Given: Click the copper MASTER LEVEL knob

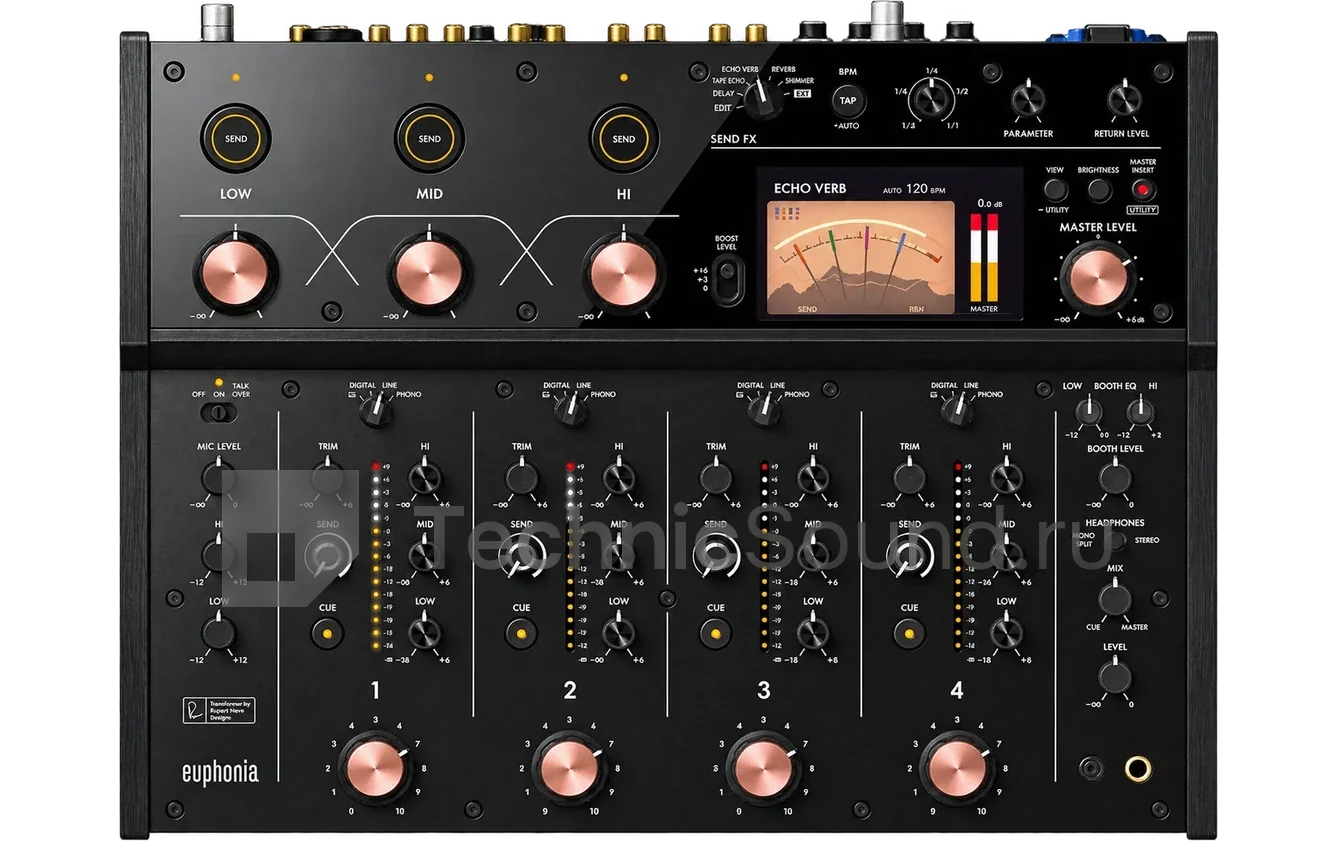Looking at the screenshot, I should click(x=1099, y=277).
